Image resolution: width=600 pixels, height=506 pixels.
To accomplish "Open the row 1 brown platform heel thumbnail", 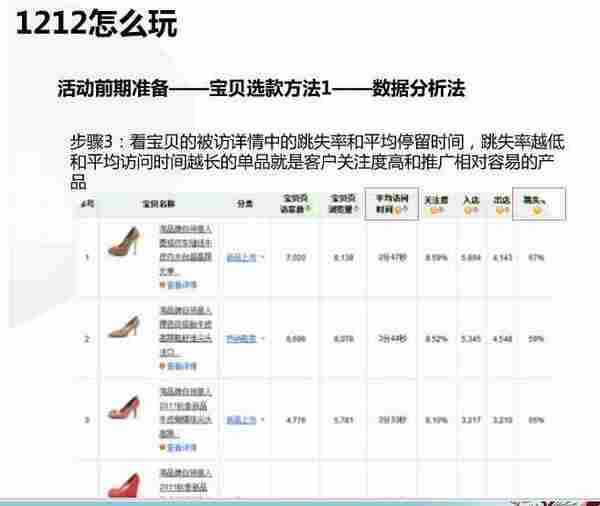I will point(124,241).
